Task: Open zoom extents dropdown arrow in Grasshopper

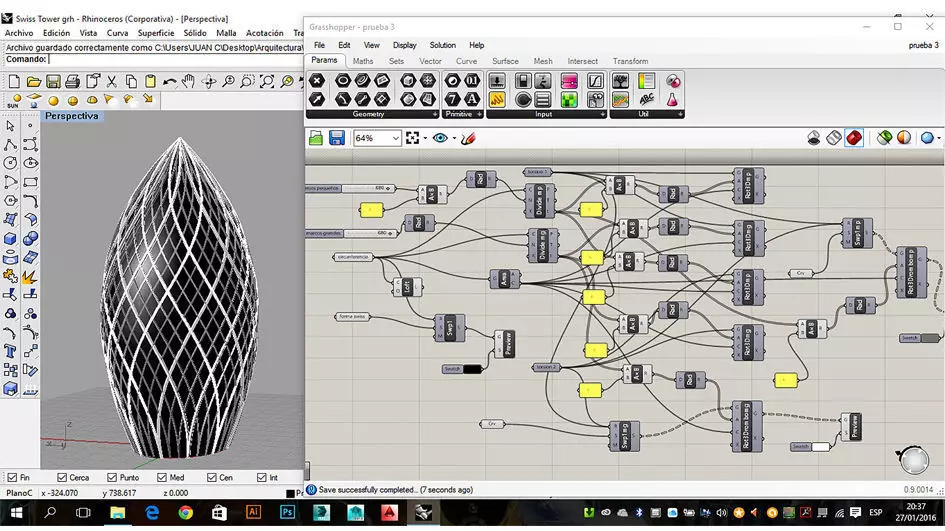Action: pyautogui.click(x=425, y=139)
